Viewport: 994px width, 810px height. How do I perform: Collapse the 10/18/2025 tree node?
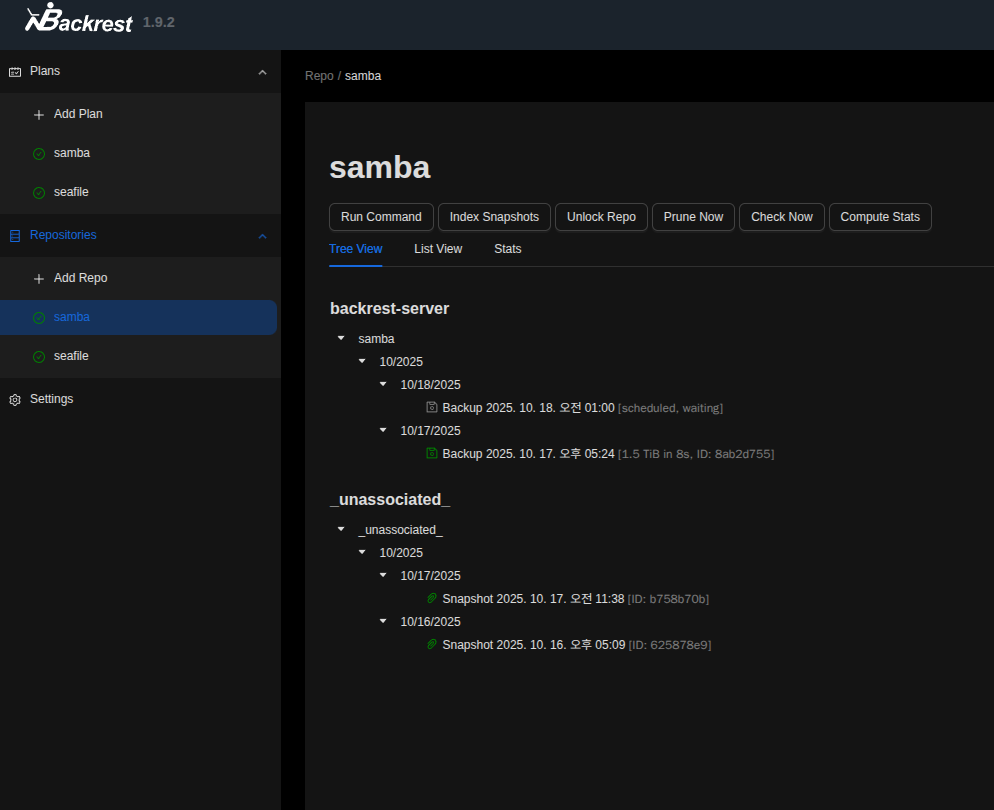tap(383, 385)
